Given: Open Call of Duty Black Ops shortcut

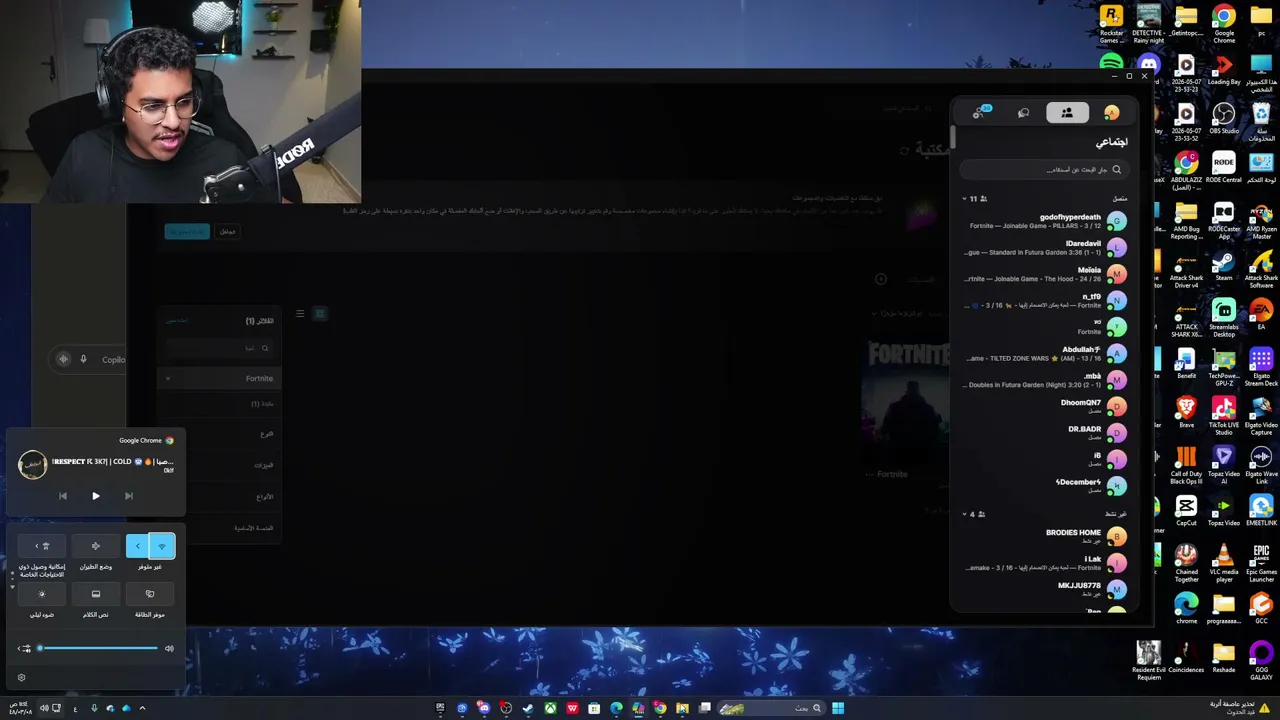Looking at the screenshot, I should [1186, 465].
